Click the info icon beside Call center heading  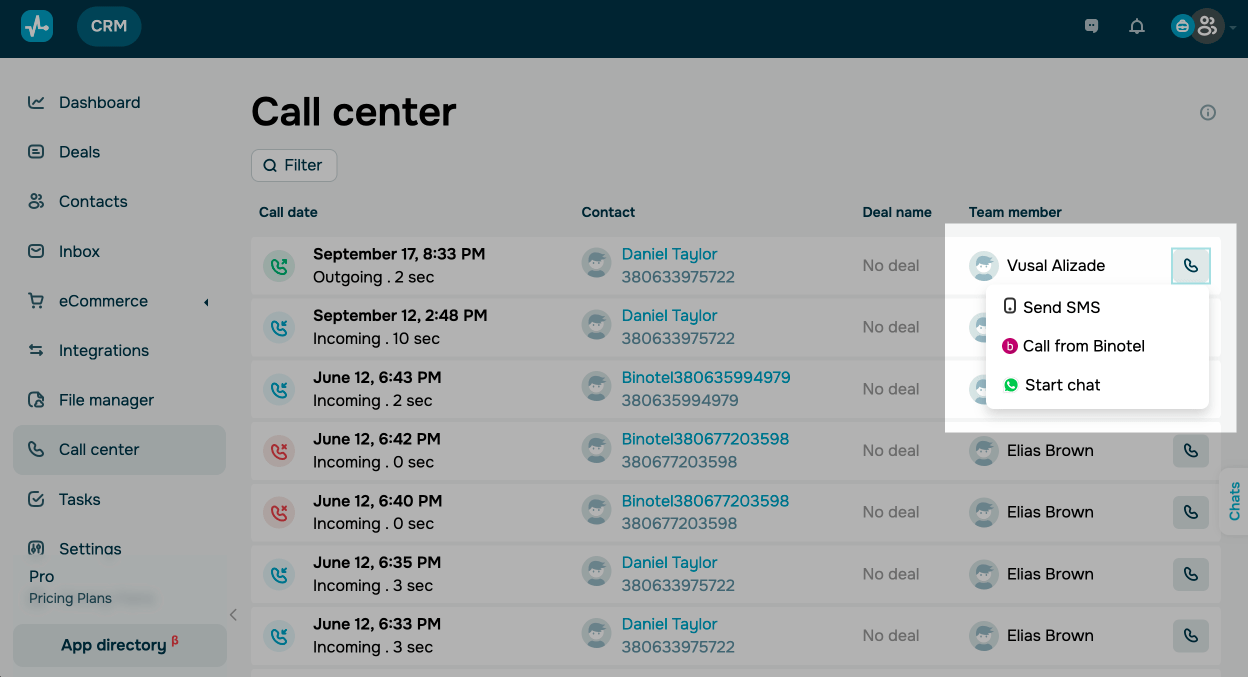pos(1208,113)
